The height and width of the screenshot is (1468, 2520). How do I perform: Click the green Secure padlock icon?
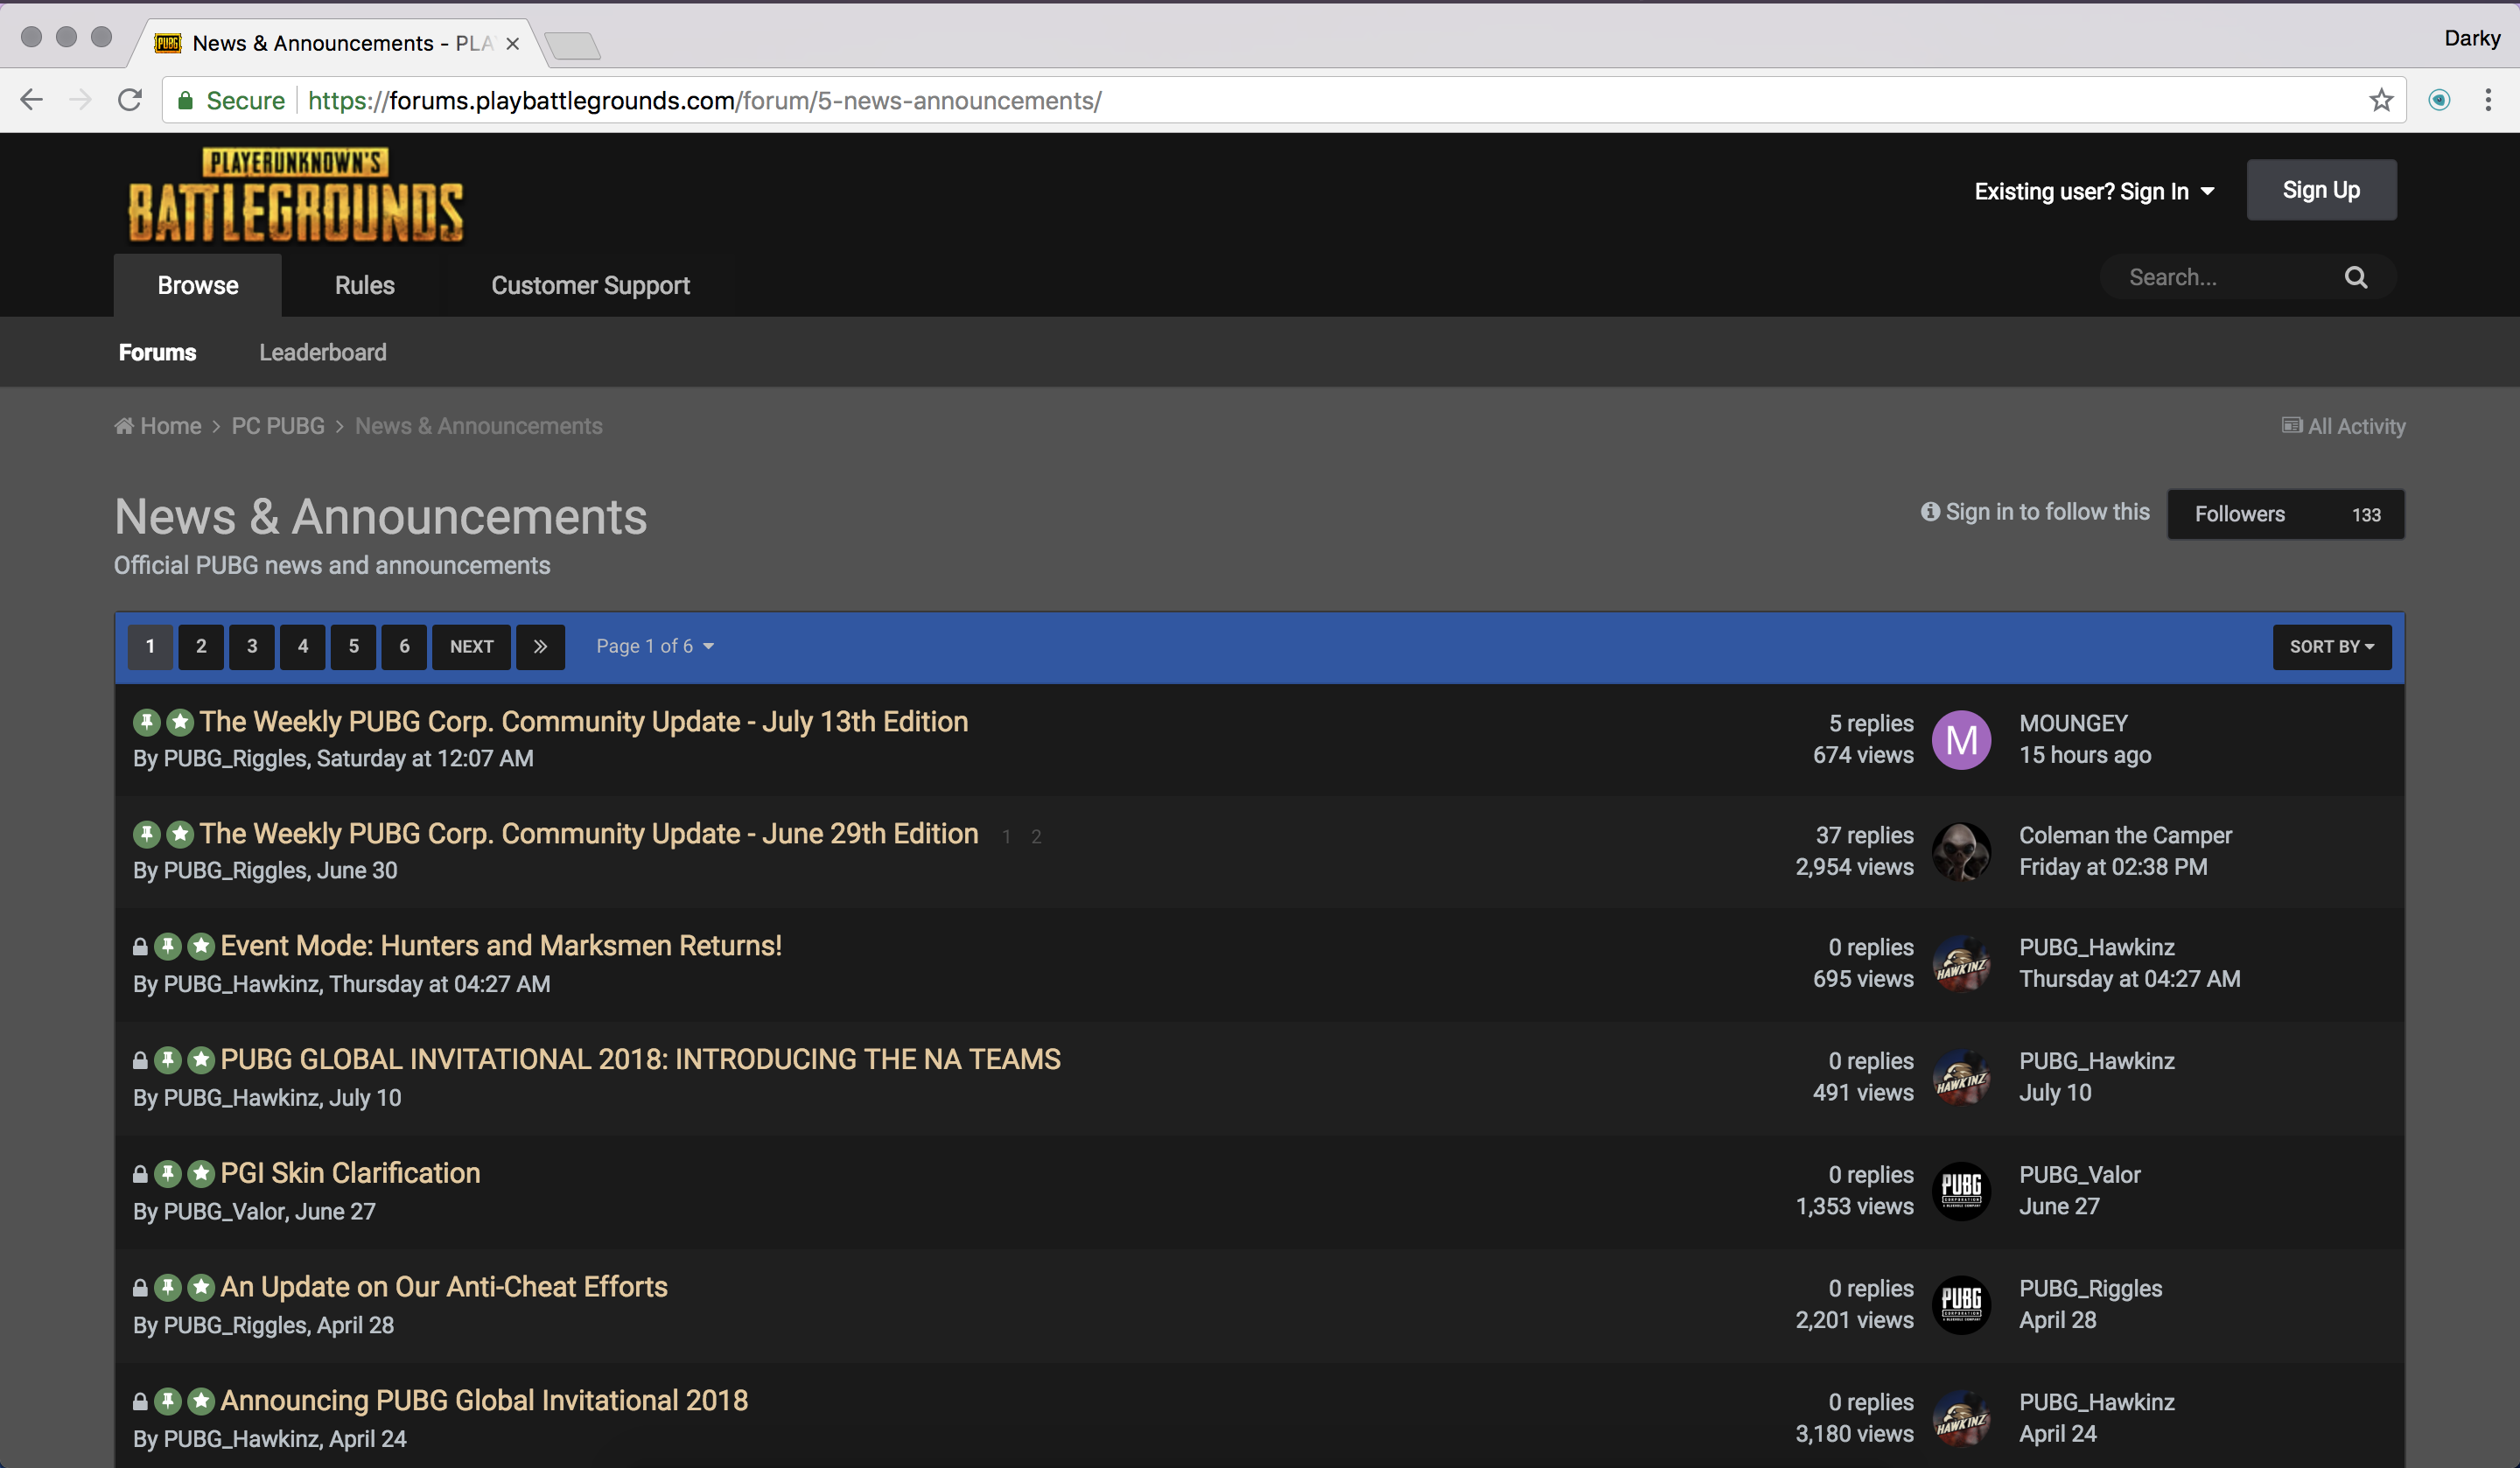185,100
